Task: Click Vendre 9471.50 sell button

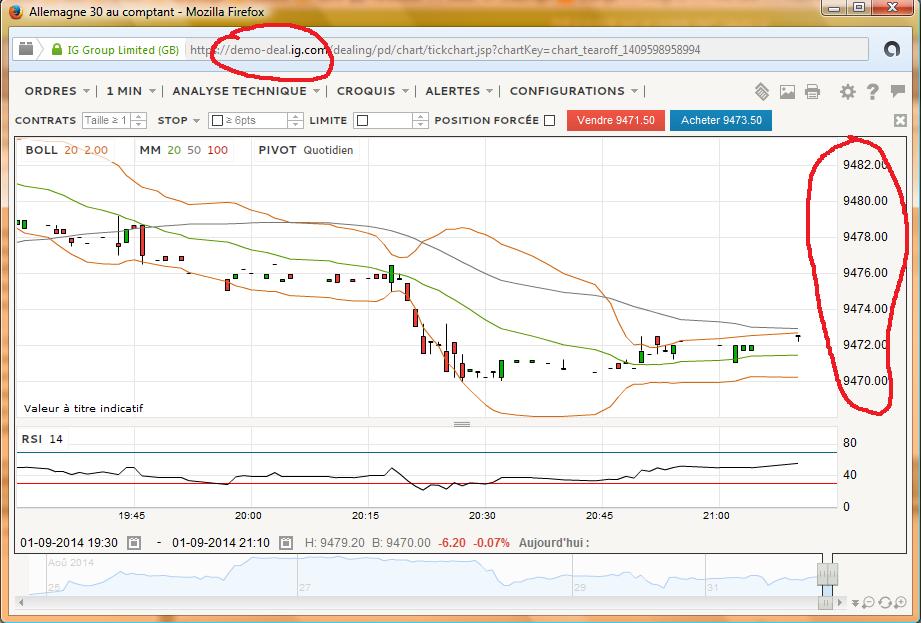Action: (615, 120)
